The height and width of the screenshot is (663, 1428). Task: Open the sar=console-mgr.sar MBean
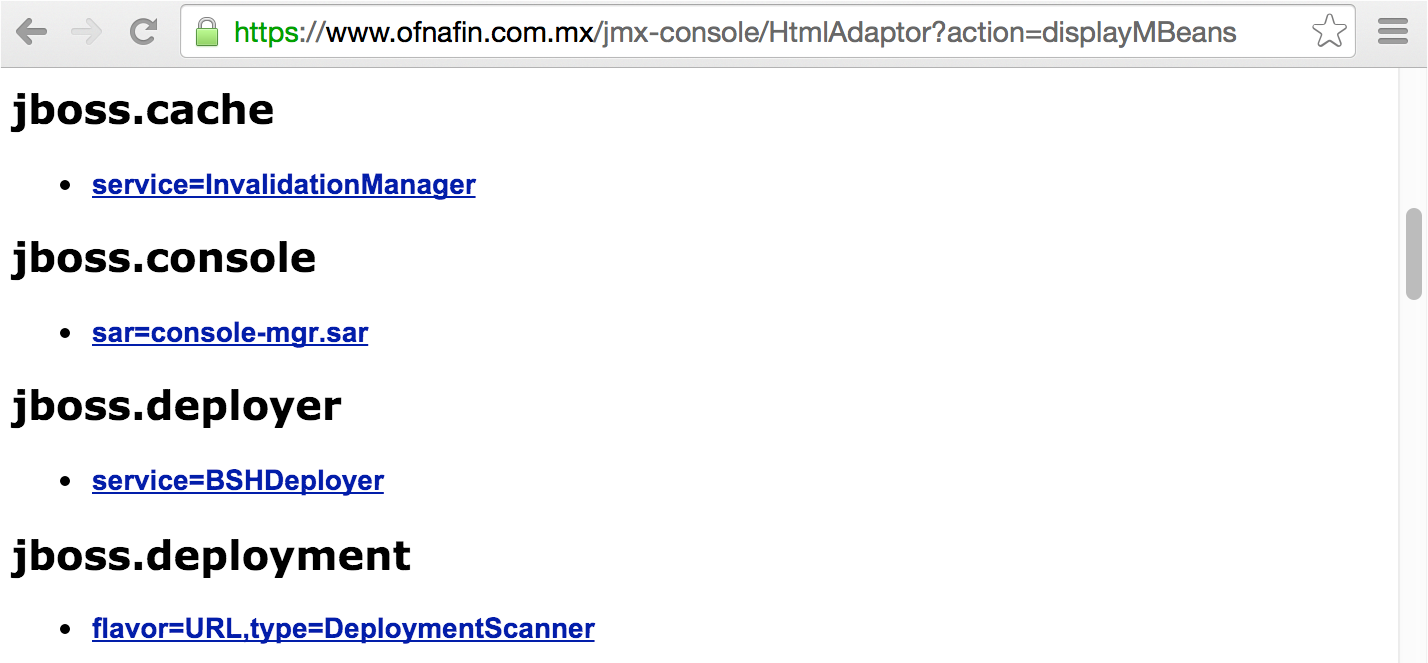(229, 332)
